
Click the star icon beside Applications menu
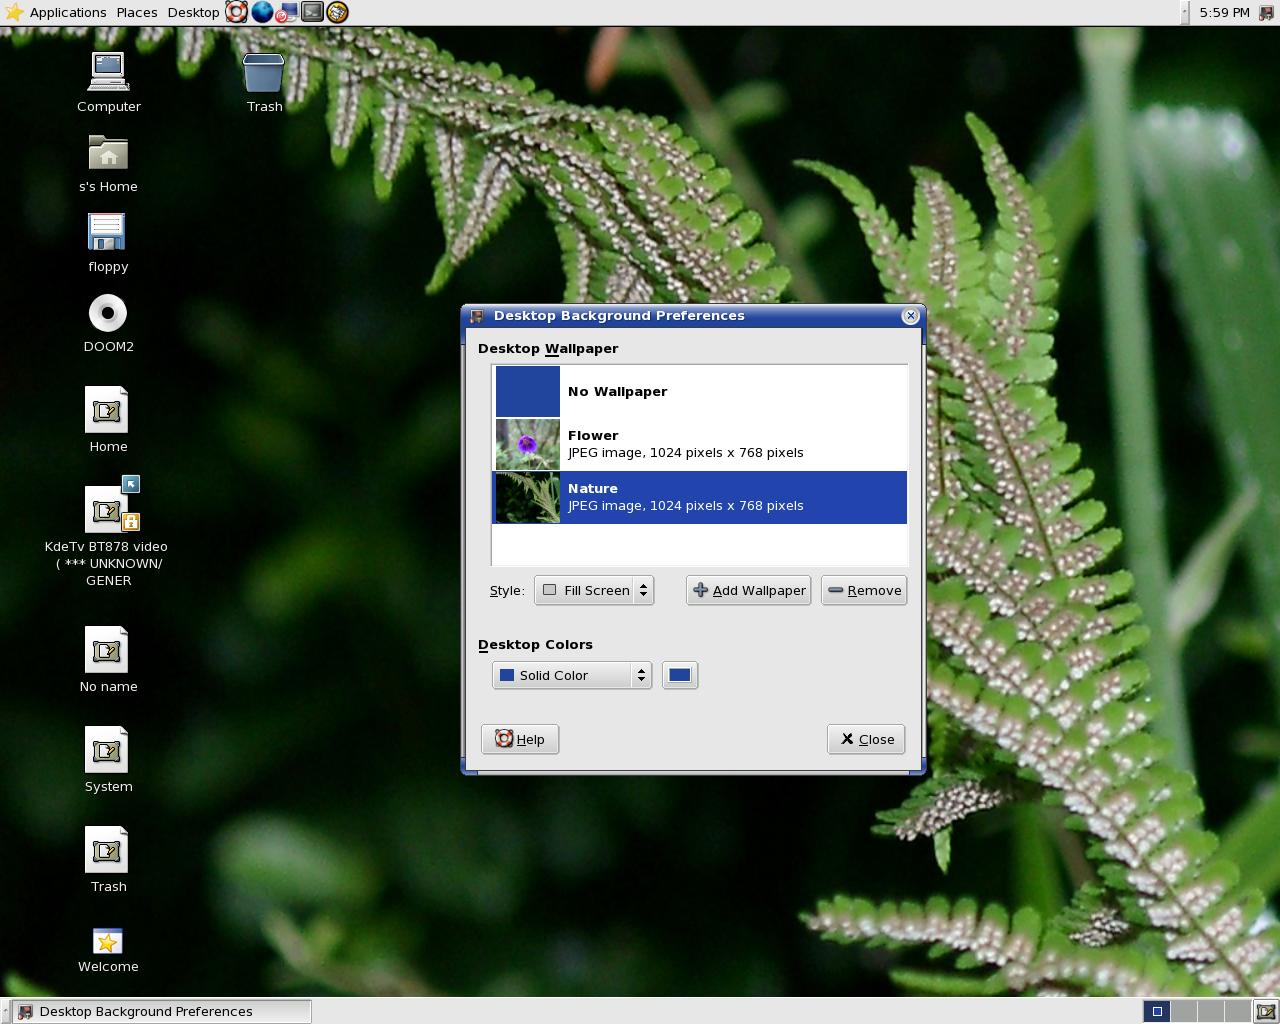coord(14,12)
